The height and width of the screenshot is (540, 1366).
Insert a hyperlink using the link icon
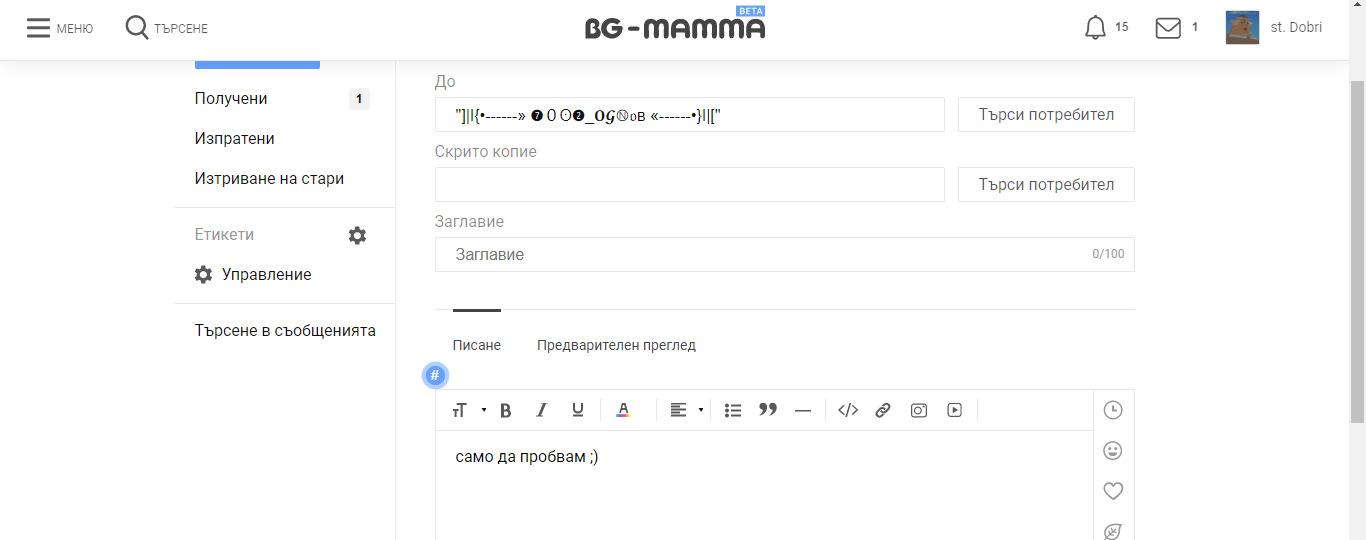pos(883,410)
